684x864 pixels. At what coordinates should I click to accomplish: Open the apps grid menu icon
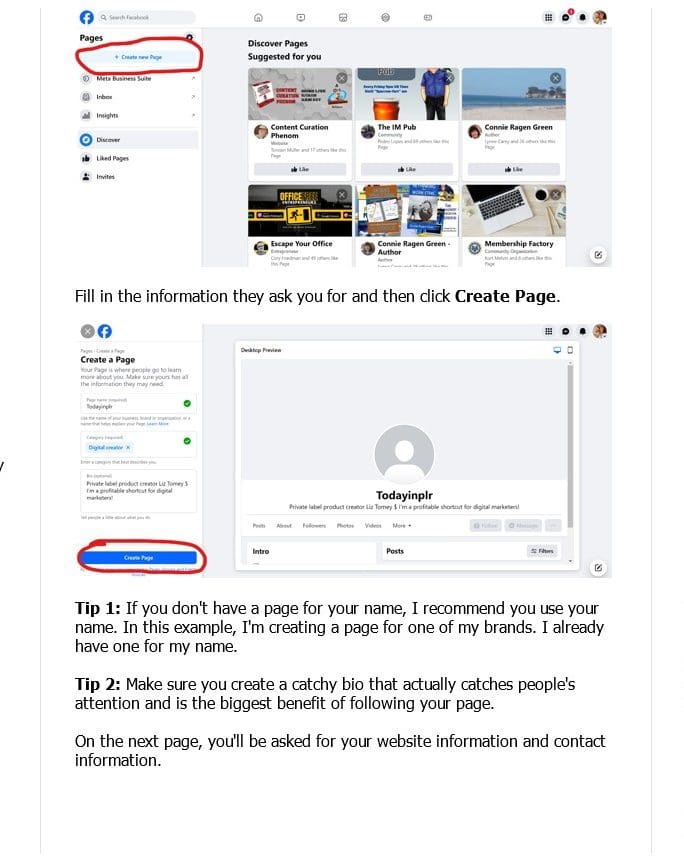[548, 18]
